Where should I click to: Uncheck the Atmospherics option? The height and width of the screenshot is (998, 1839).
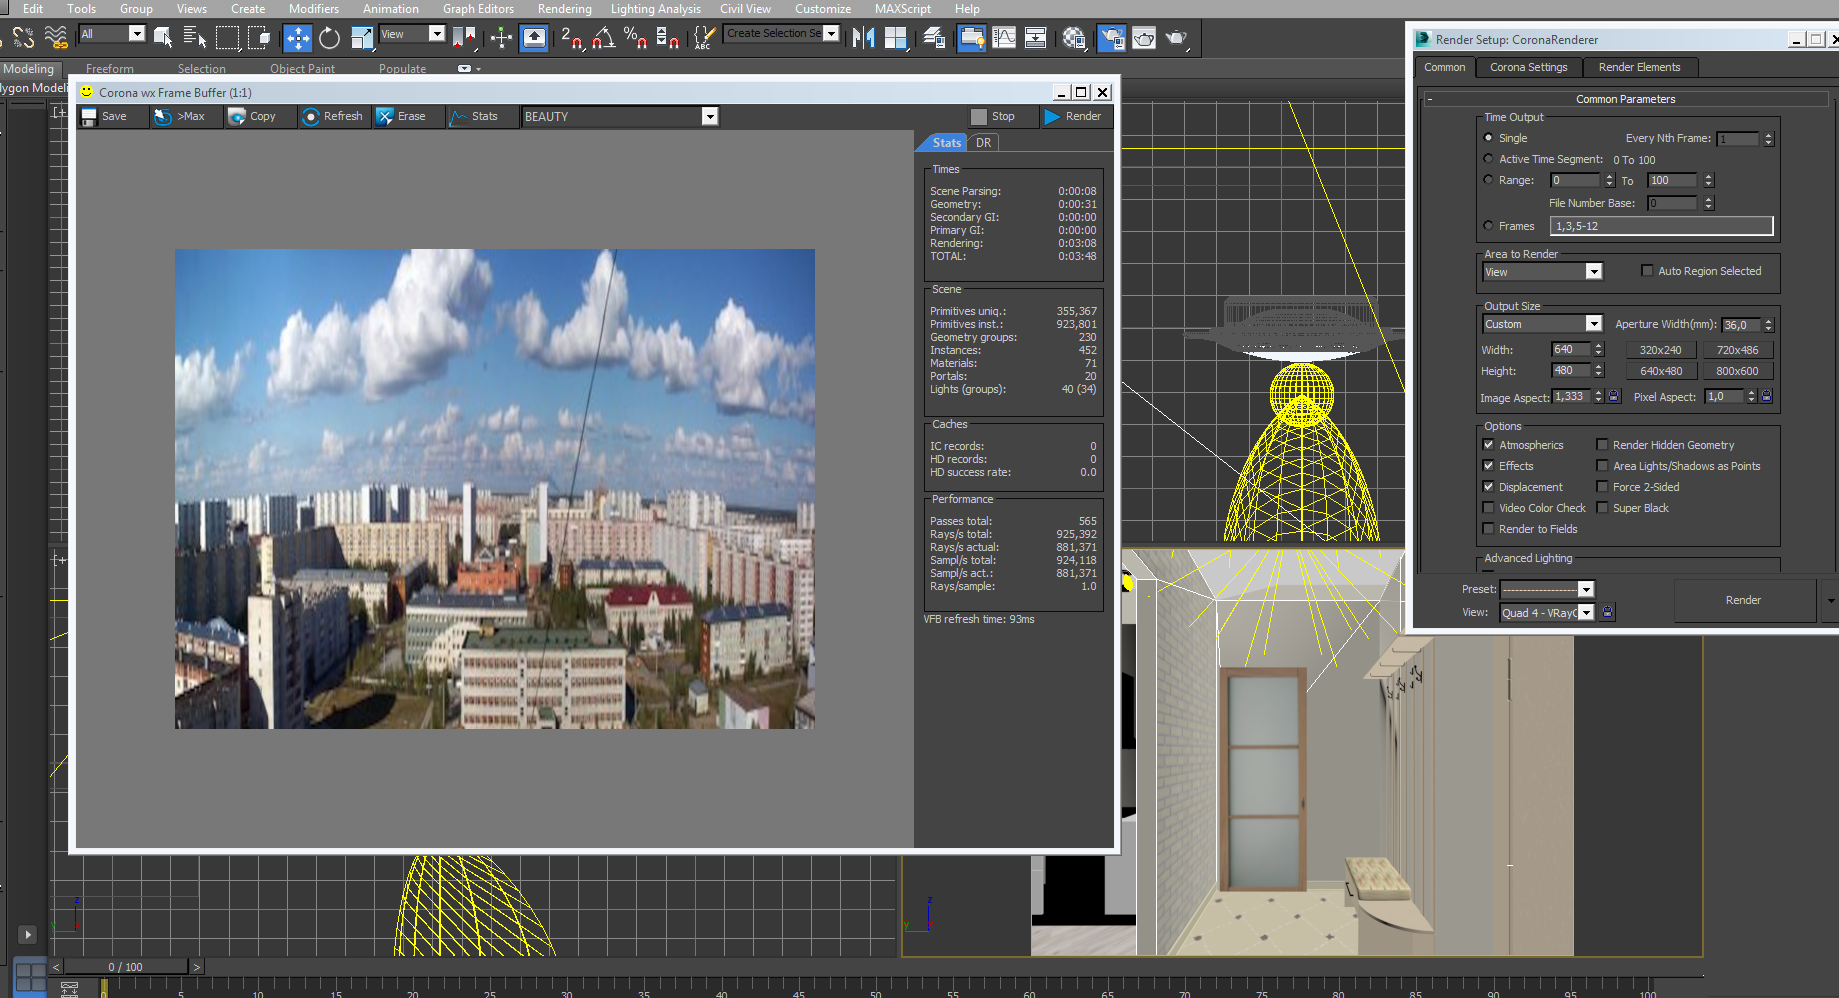click(1488, 445)
